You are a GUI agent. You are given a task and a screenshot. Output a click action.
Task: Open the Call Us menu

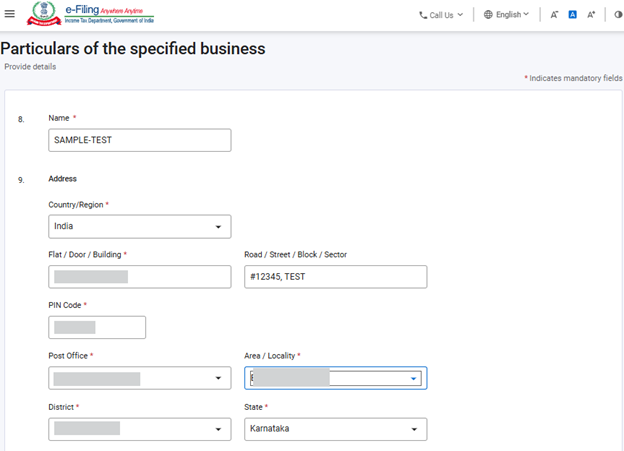pyautogui.click(x=441, y=15)
